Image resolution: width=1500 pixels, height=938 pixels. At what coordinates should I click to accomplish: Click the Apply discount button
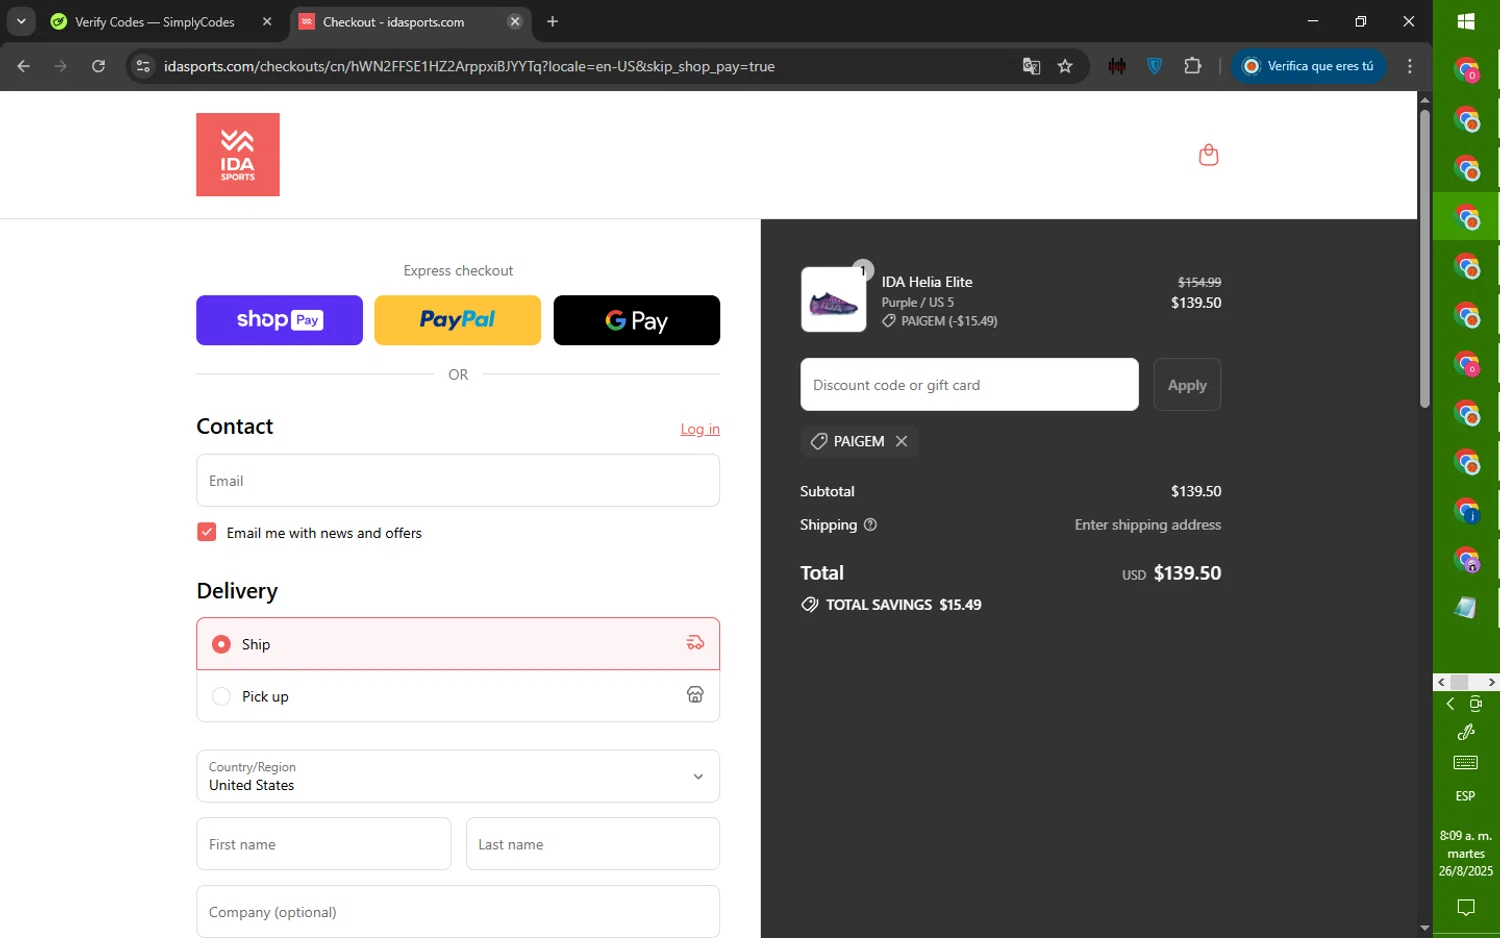tap(1187, 385)
